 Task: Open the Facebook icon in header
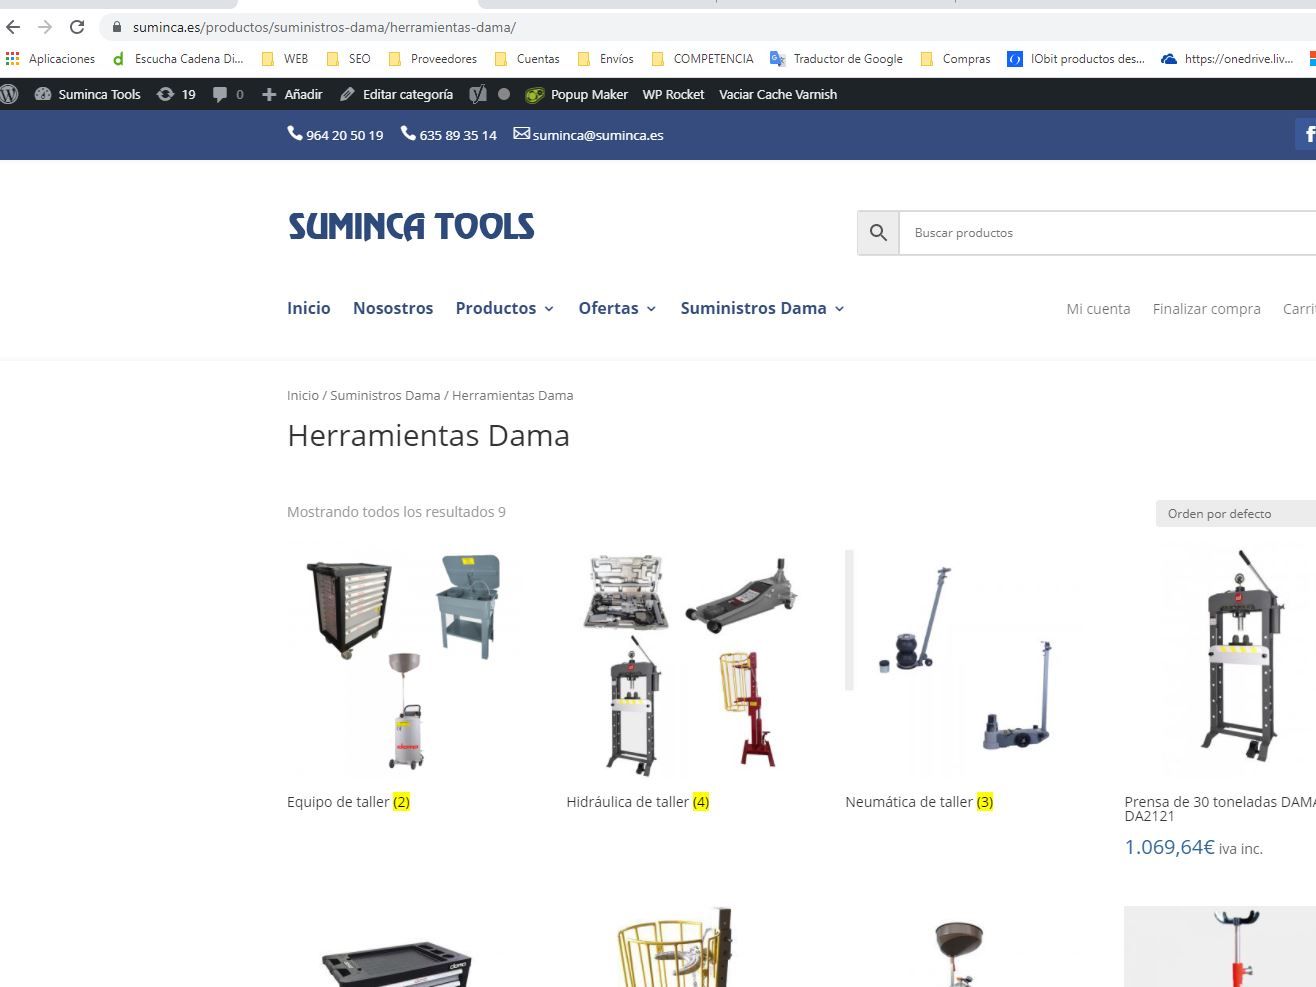pyautogui.click(x=1306, y=134)
